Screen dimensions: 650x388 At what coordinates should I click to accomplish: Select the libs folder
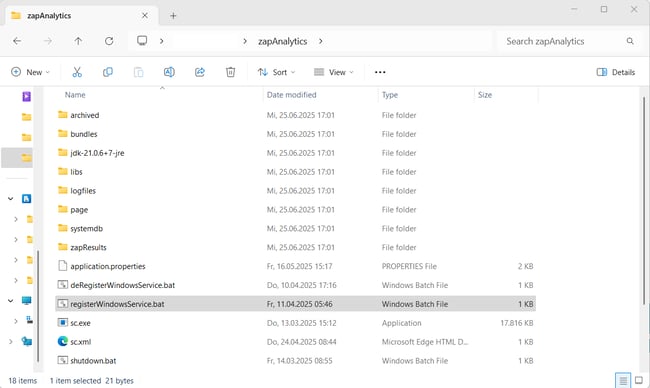point(295,172)
